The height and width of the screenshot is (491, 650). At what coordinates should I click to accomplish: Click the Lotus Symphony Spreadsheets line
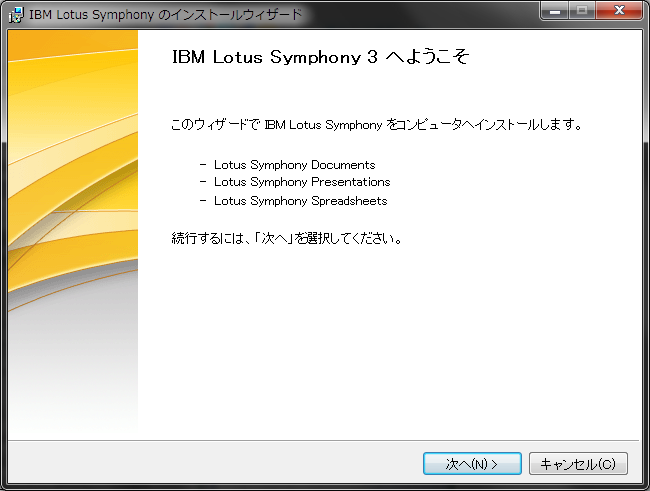(x=301, y=201)
